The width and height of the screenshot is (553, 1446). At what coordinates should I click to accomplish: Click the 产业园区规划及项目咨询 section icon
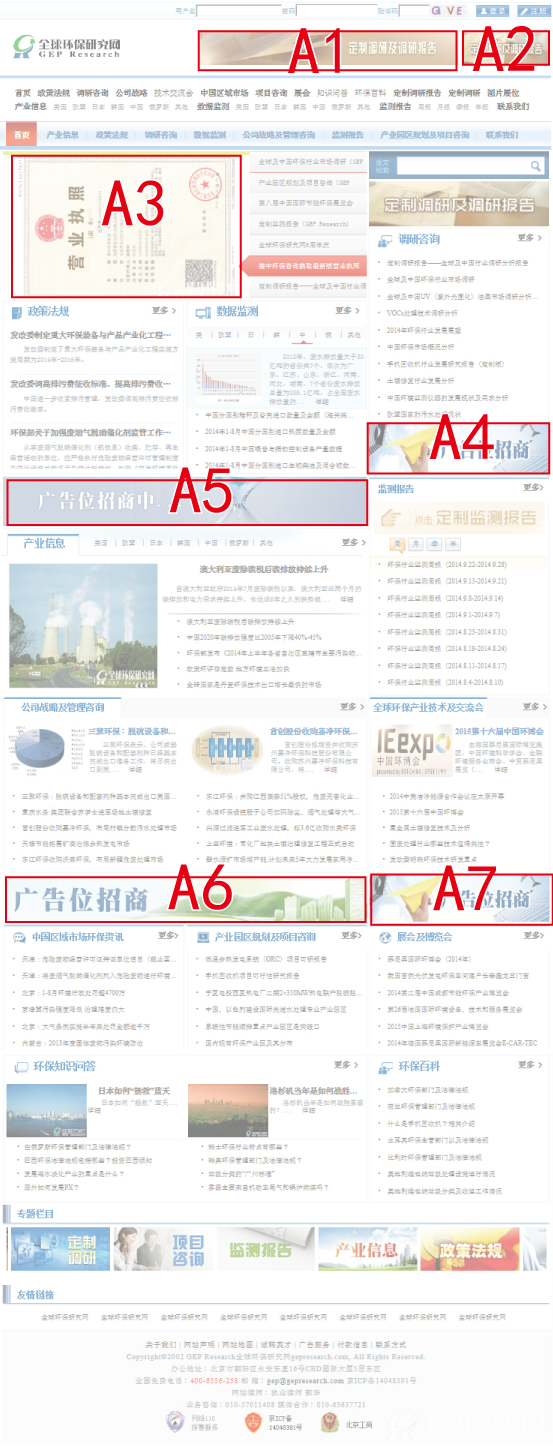202,937
